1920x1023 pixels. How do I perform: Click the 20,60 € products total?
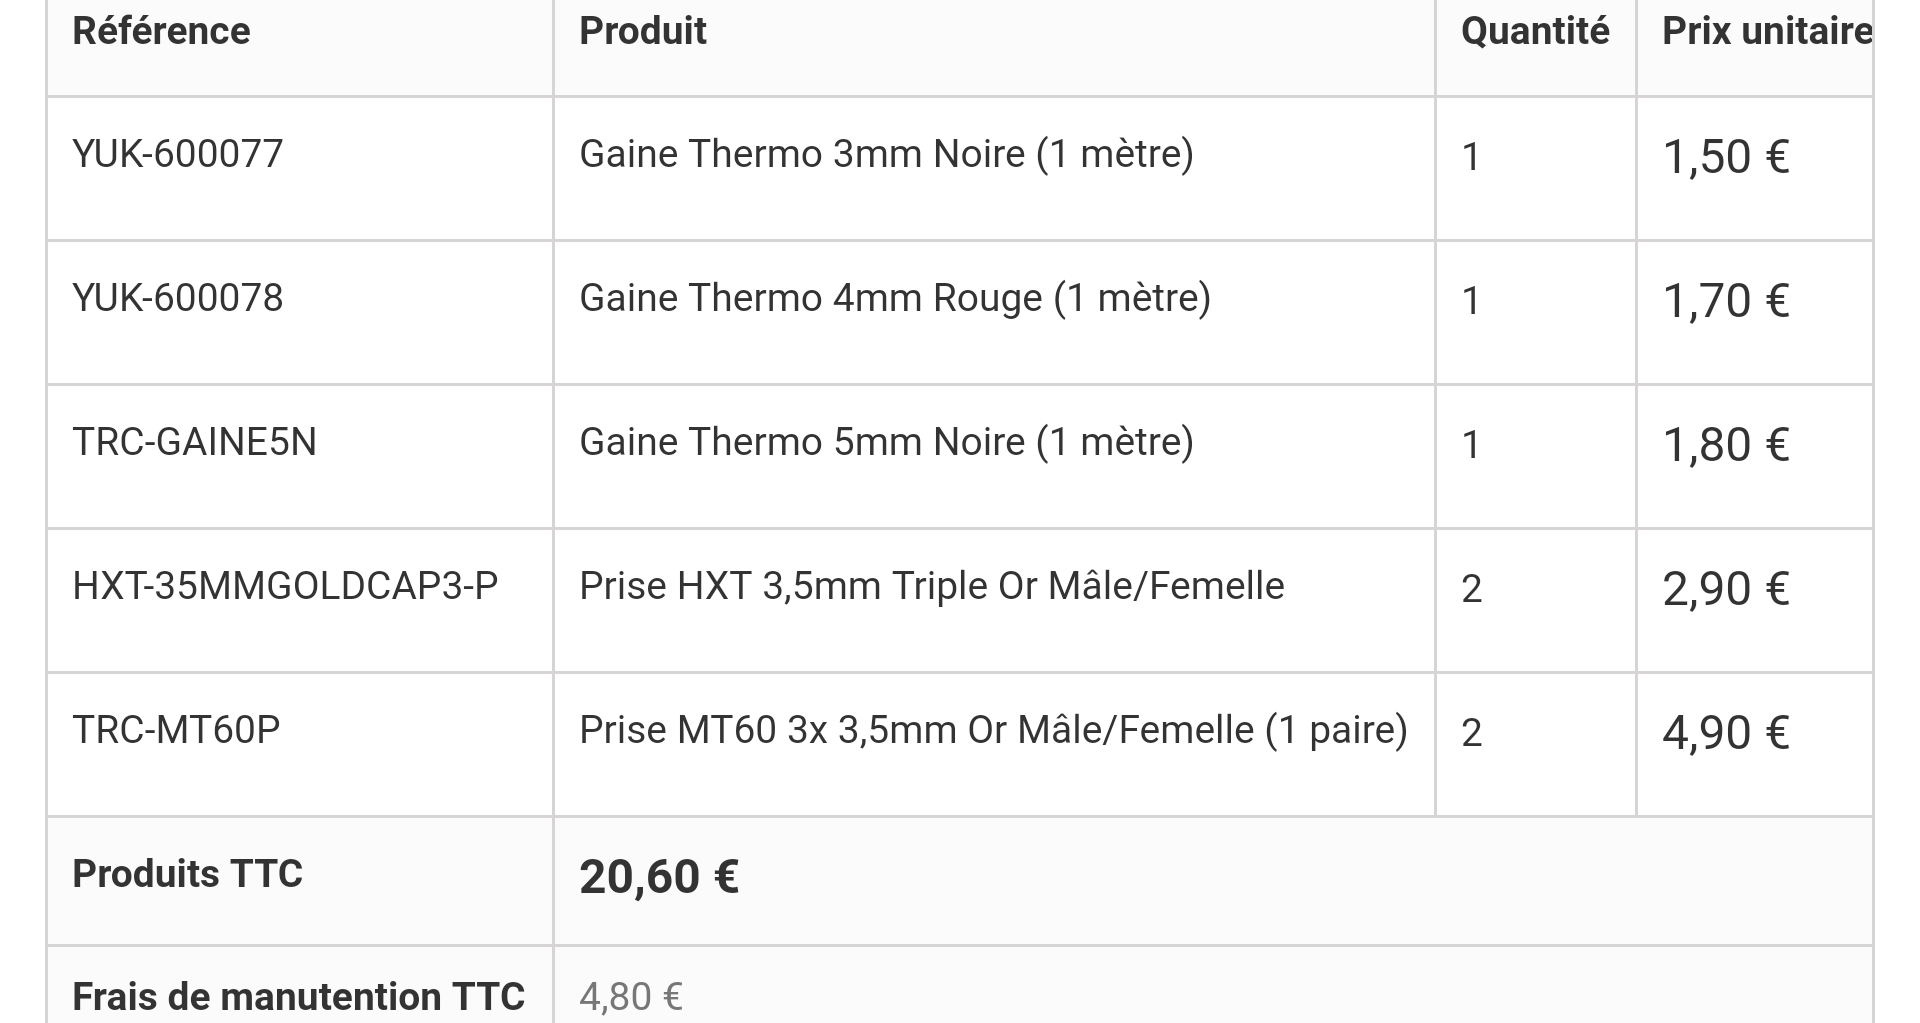tap(659, 877)
